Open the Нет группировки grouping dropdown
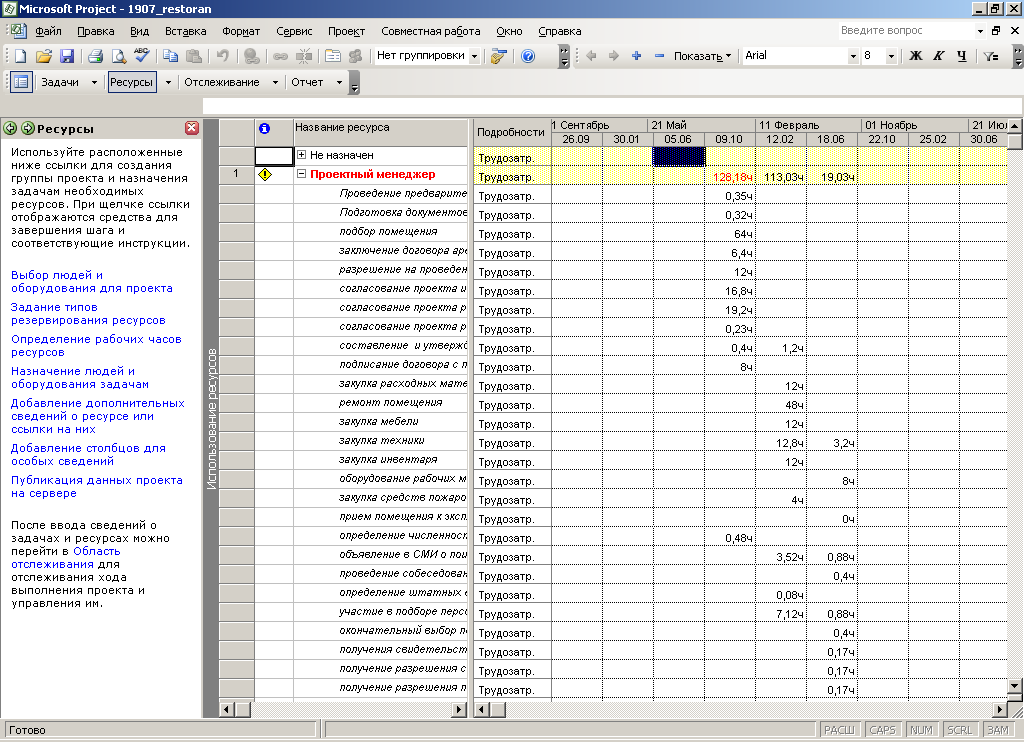The width and height of the screenshot is (1024, 742). pos(475,56)
